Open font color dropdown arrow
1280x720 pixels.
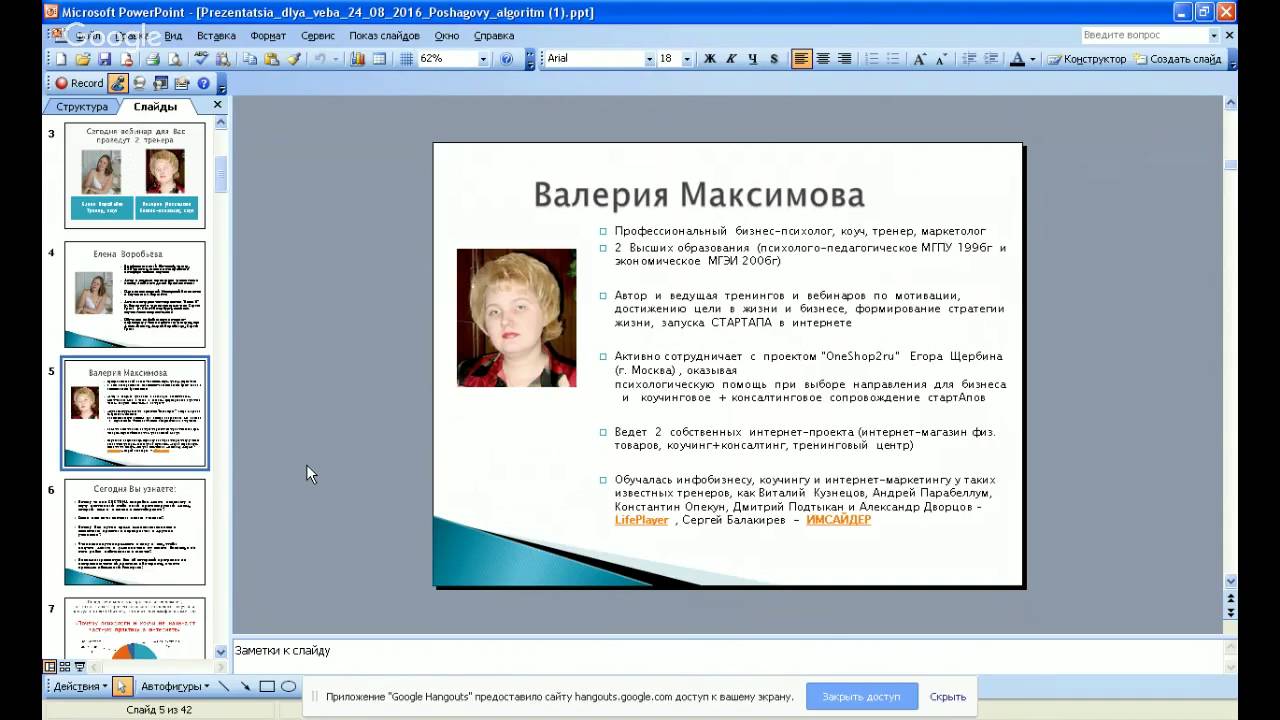[x=1033, y=59]
